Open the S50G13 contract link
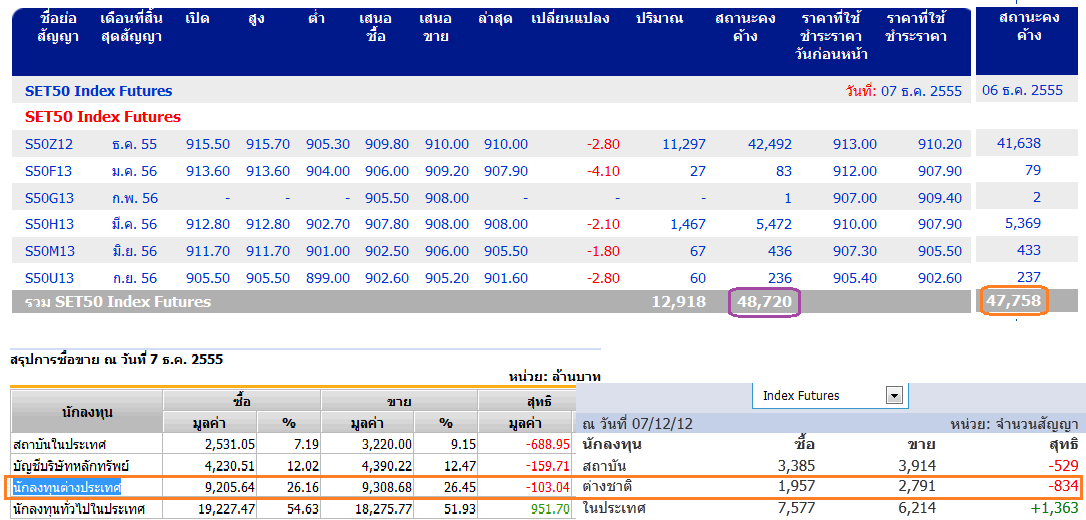The image size is (1086, 520). tap(49, 198)
